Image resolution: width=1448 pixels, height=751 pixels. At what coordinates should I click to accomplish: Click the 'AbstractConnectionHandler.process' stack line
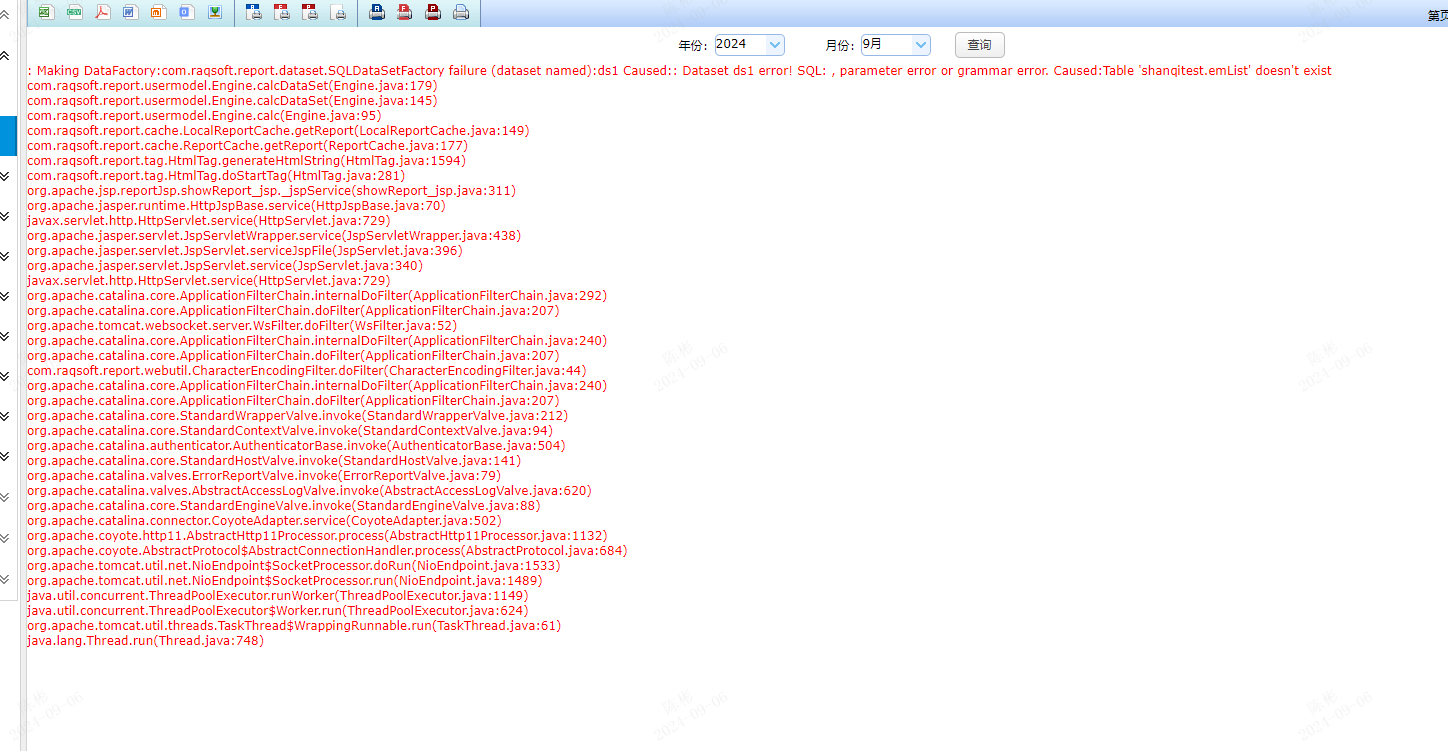point(327,551)
